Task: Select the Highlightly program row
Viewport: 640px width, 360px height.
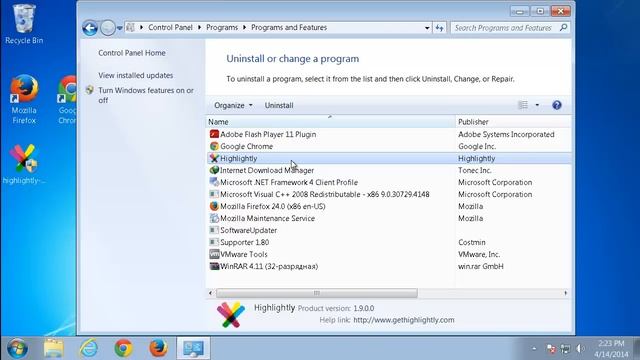Action: click(390, 158)
